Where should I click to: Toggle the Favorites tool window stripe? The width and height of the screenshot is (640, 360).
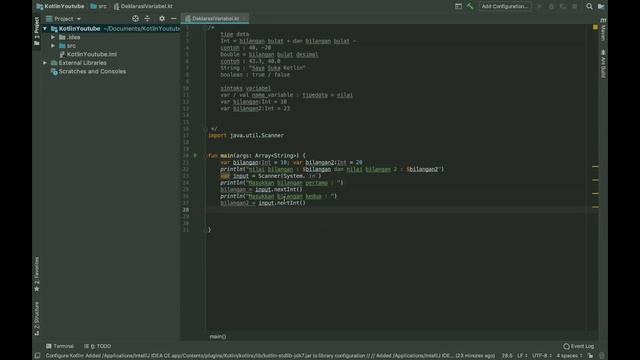37,274
